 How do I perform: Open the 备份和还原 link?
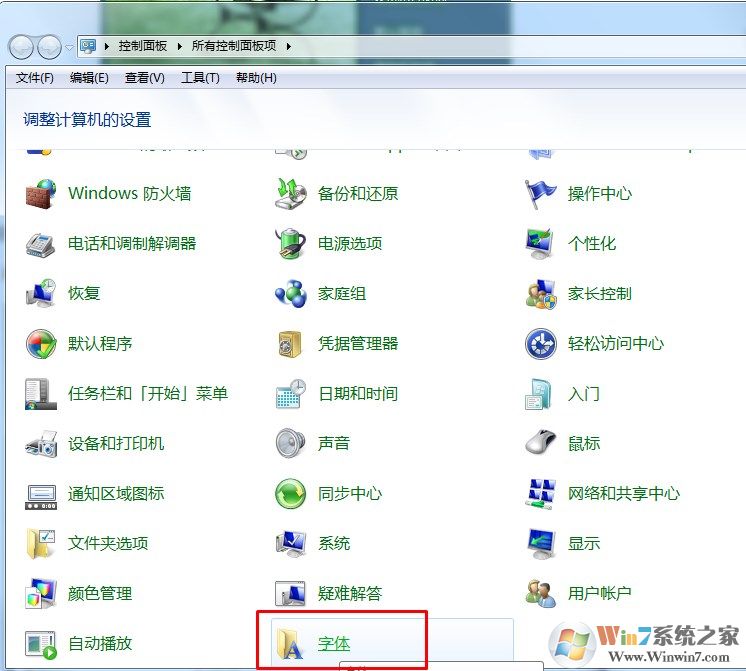[358, 194]
